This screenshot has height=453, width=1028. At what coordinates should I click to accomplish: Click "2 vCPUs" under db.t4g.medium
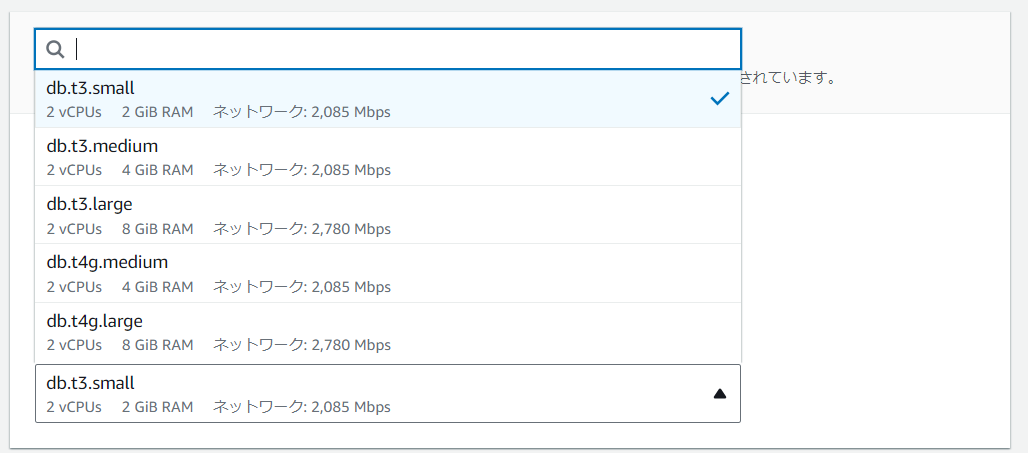[x=74, y=287]
